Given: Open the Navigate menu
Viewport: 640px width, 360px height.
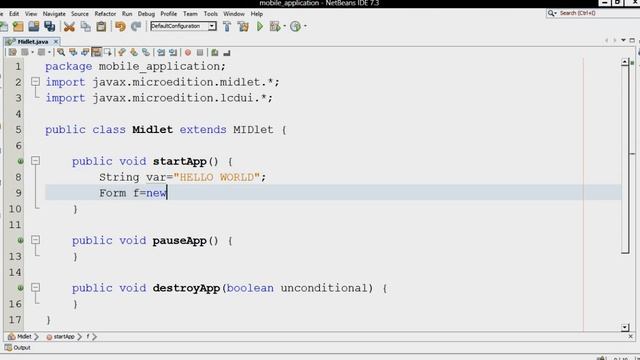Looking at the screenshot, I should 54,14.
